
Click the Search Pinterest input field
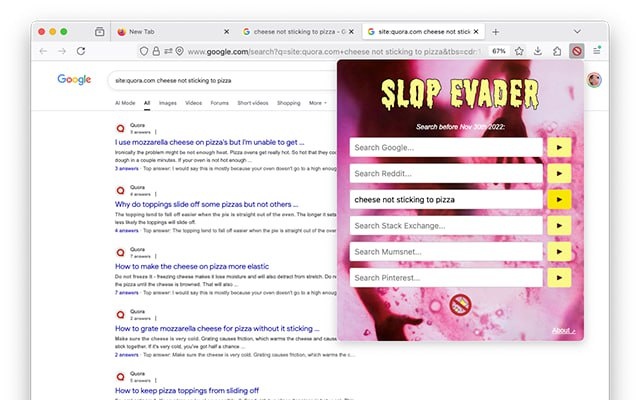[x=446, y=278]
